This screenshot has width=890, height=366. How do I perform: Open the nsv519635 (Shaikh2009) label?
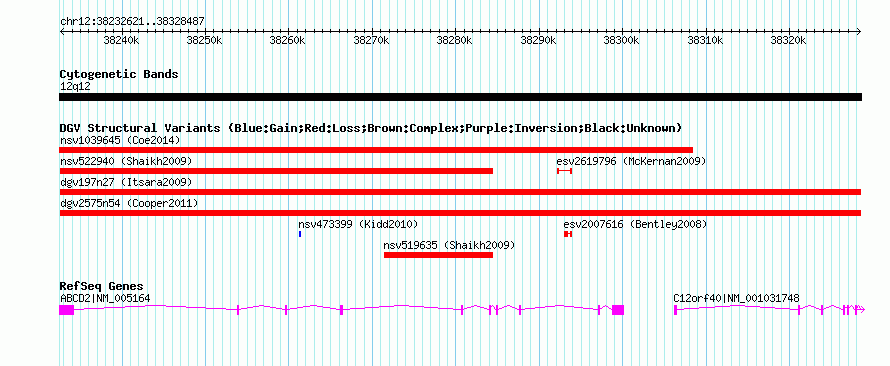(449, 245)
